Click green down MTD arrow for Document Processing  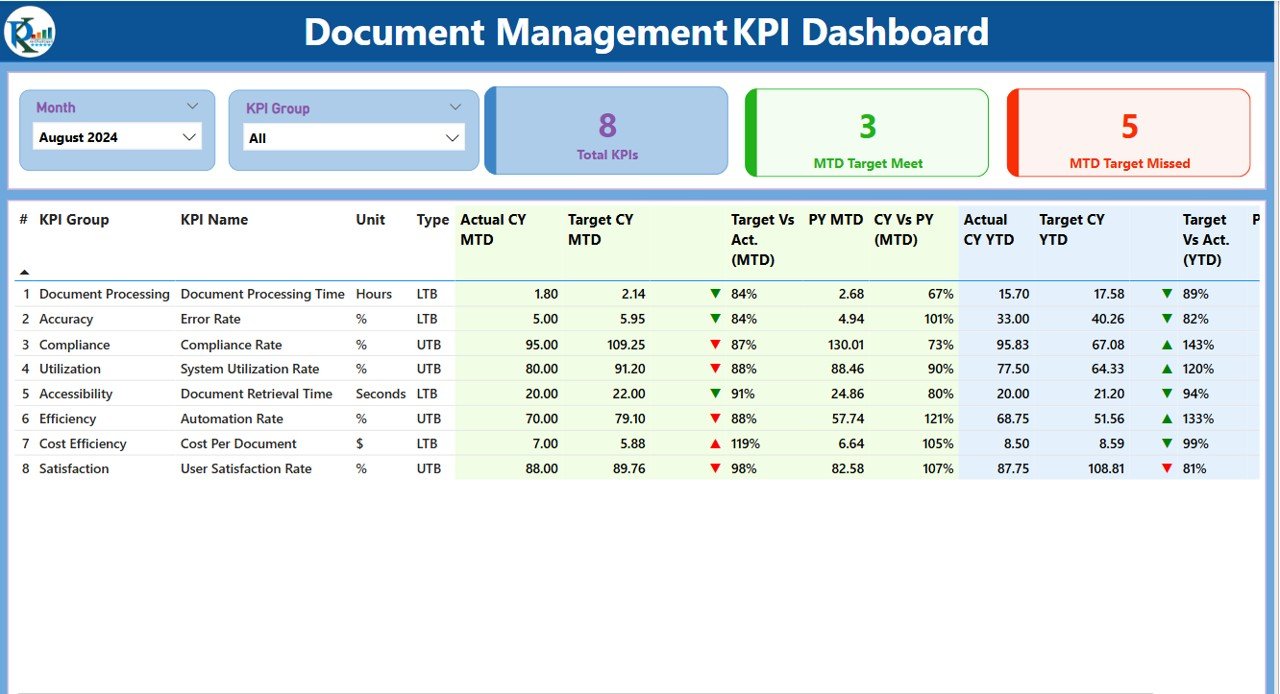pyautogui.click(x=715, y=294)
